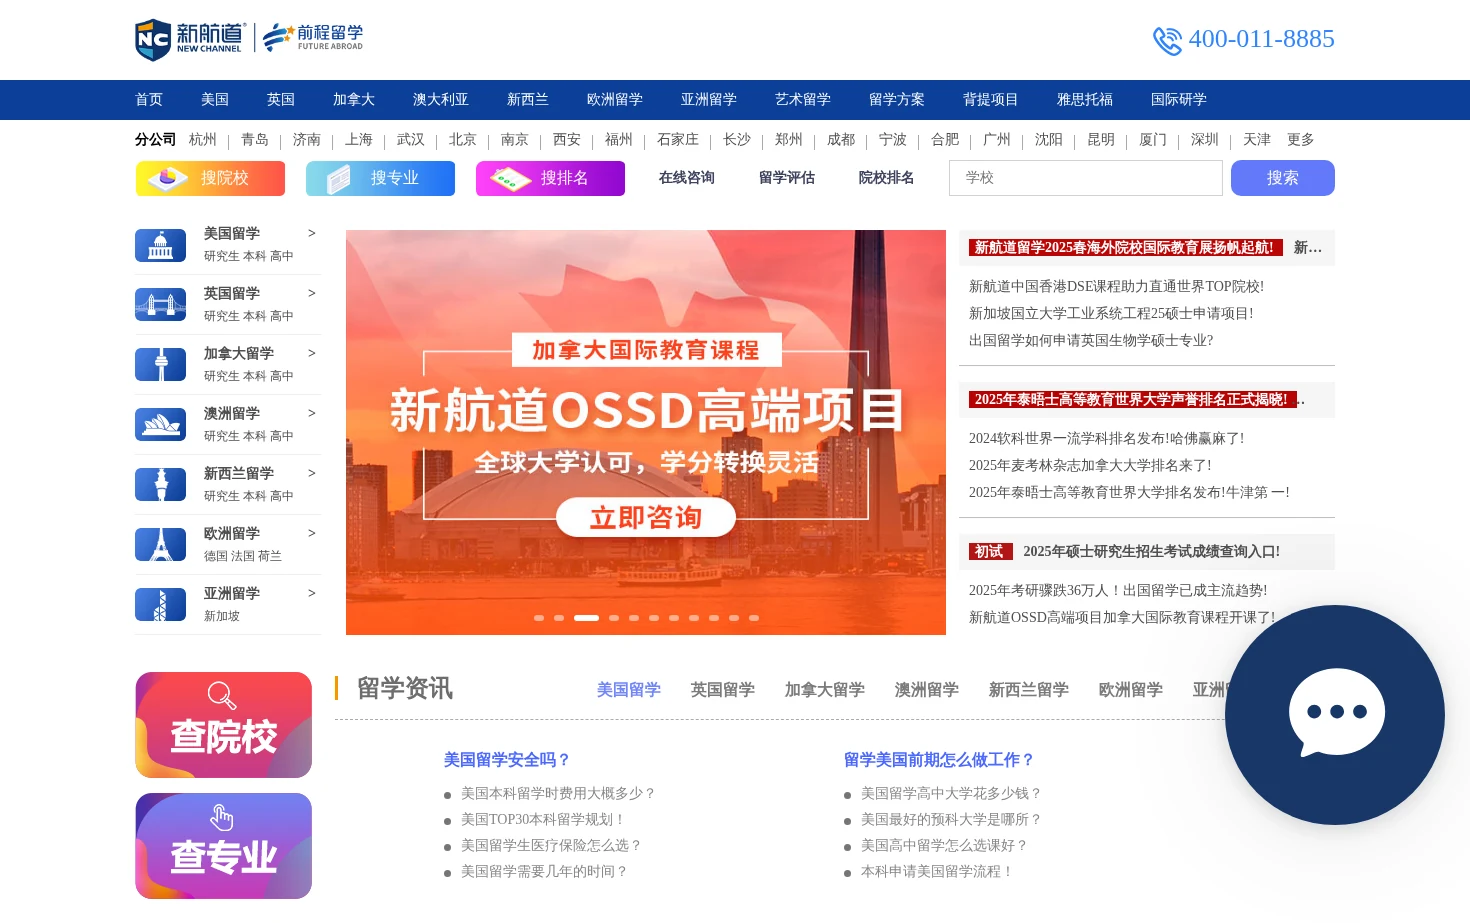Expand the 澳洲留学 sidebar arrow

click(312, 413)
